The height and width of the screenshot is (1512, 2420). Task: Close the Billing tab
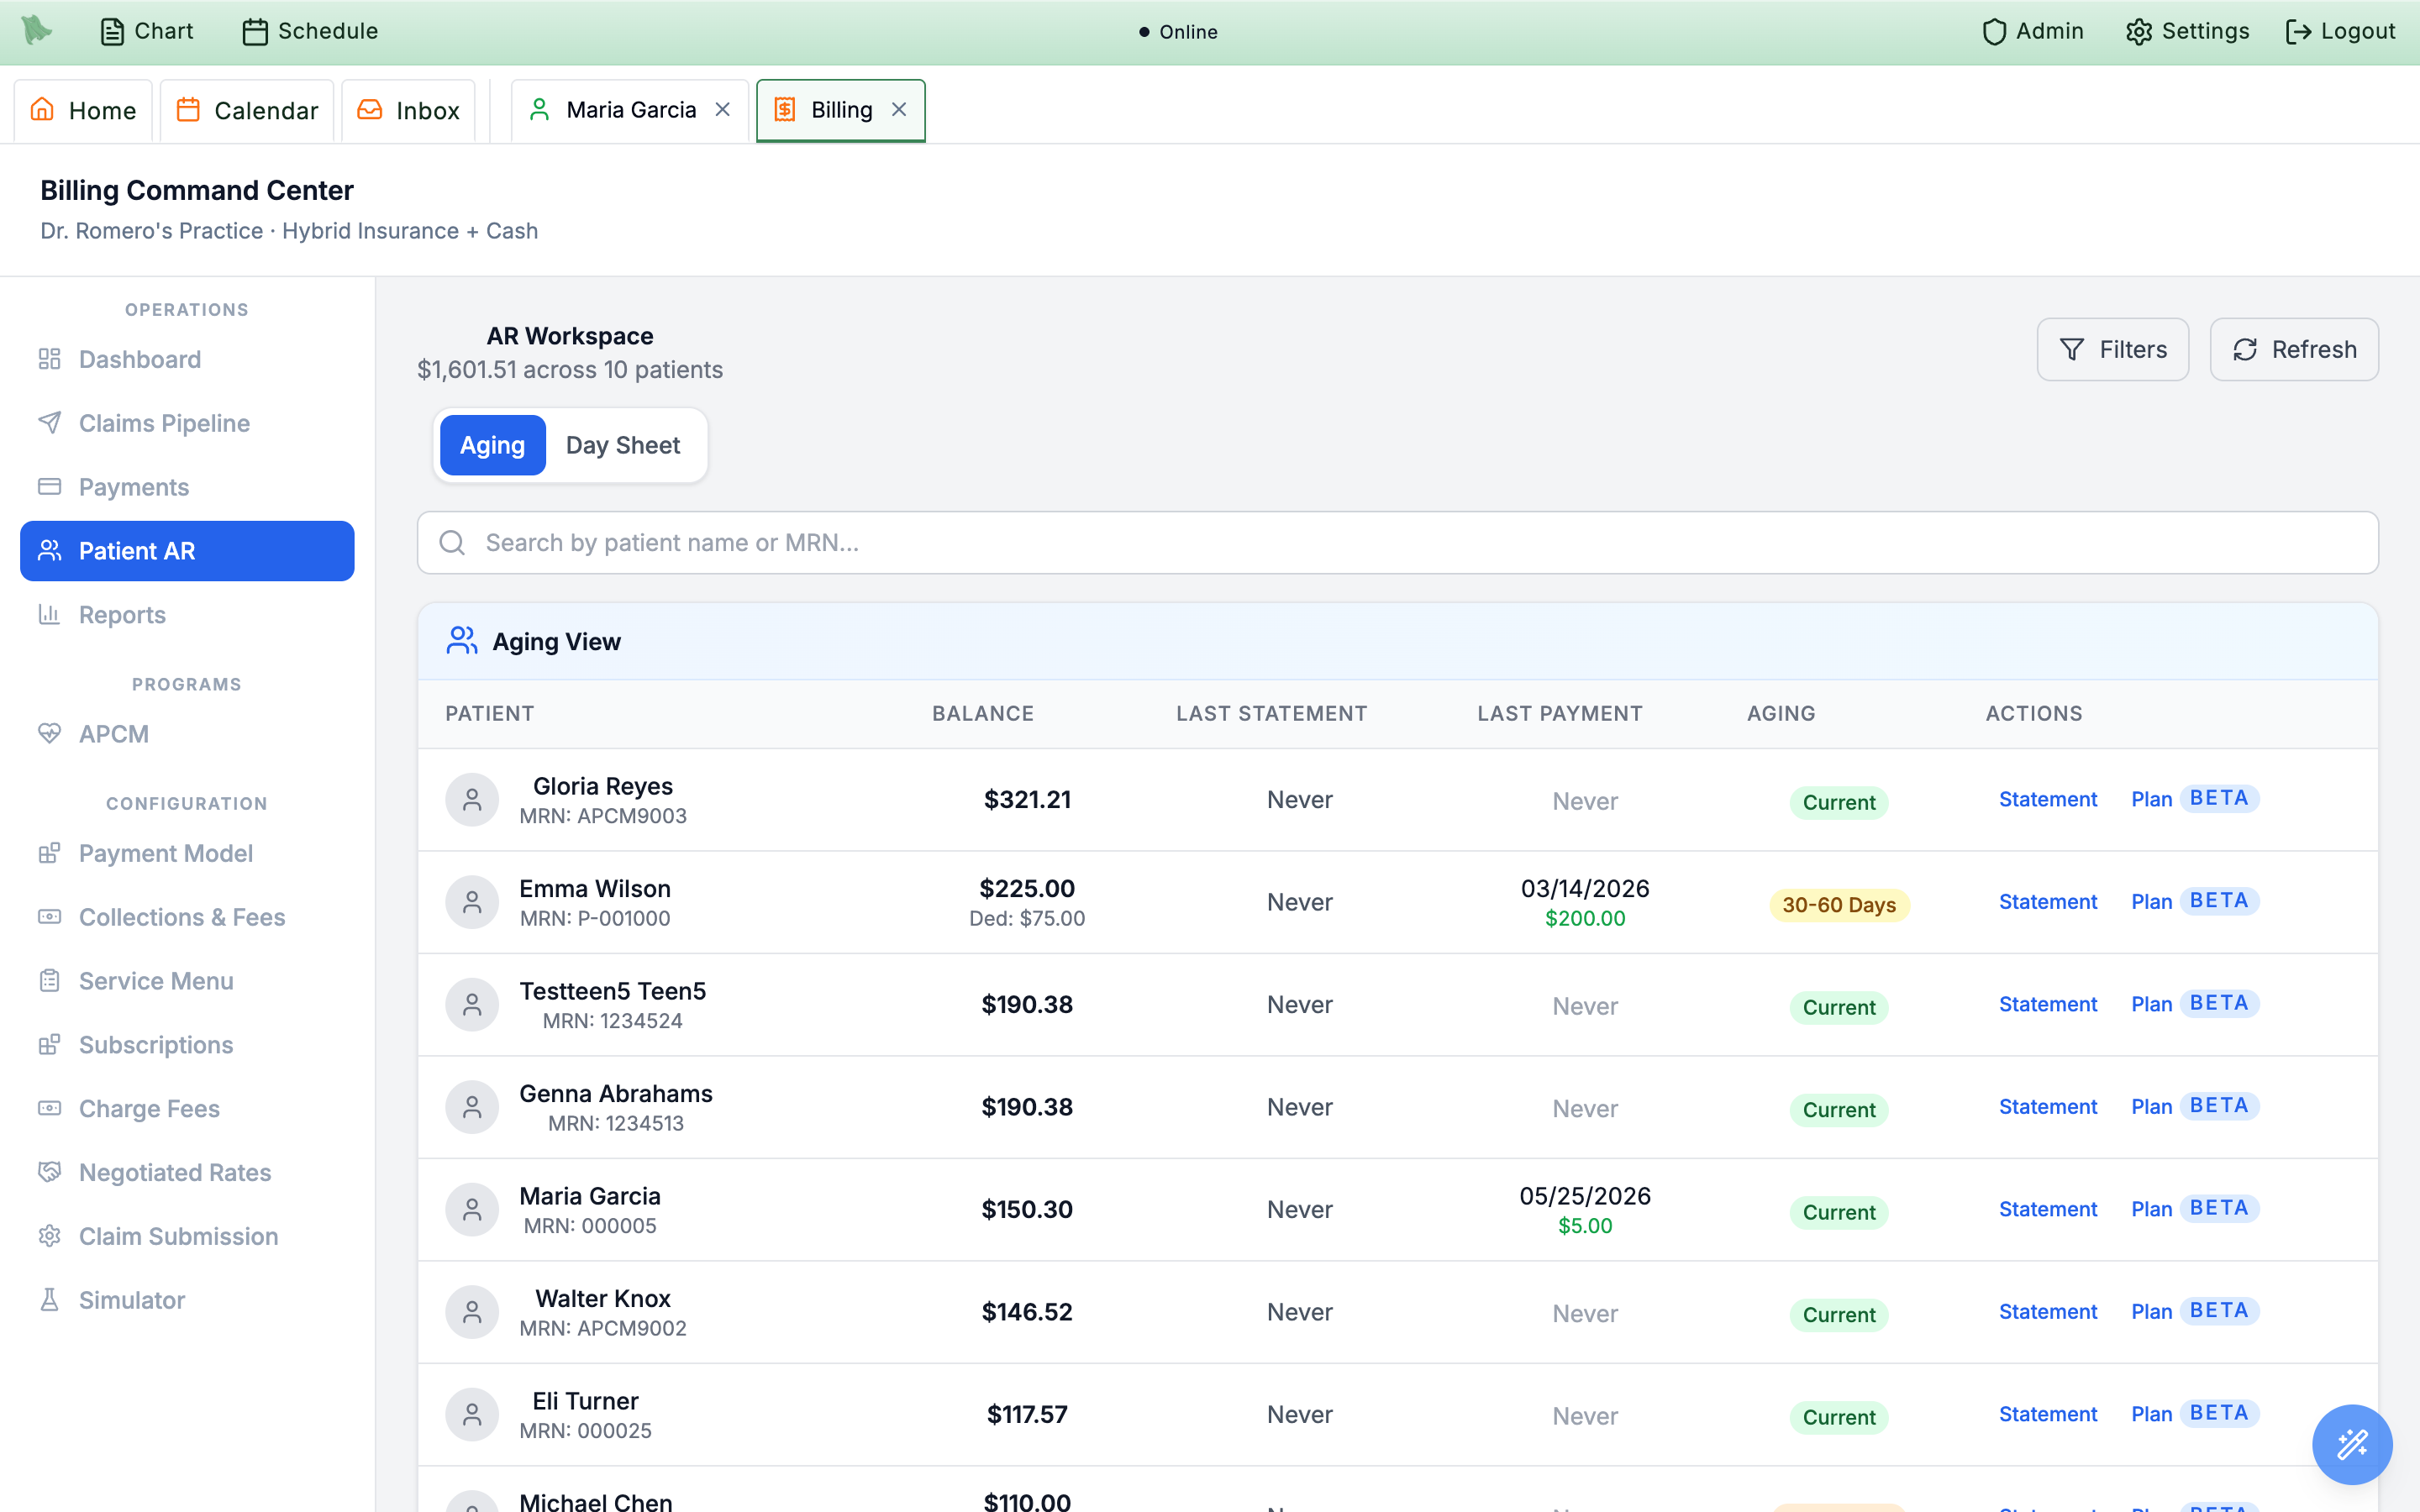click(x=899, y=110)
